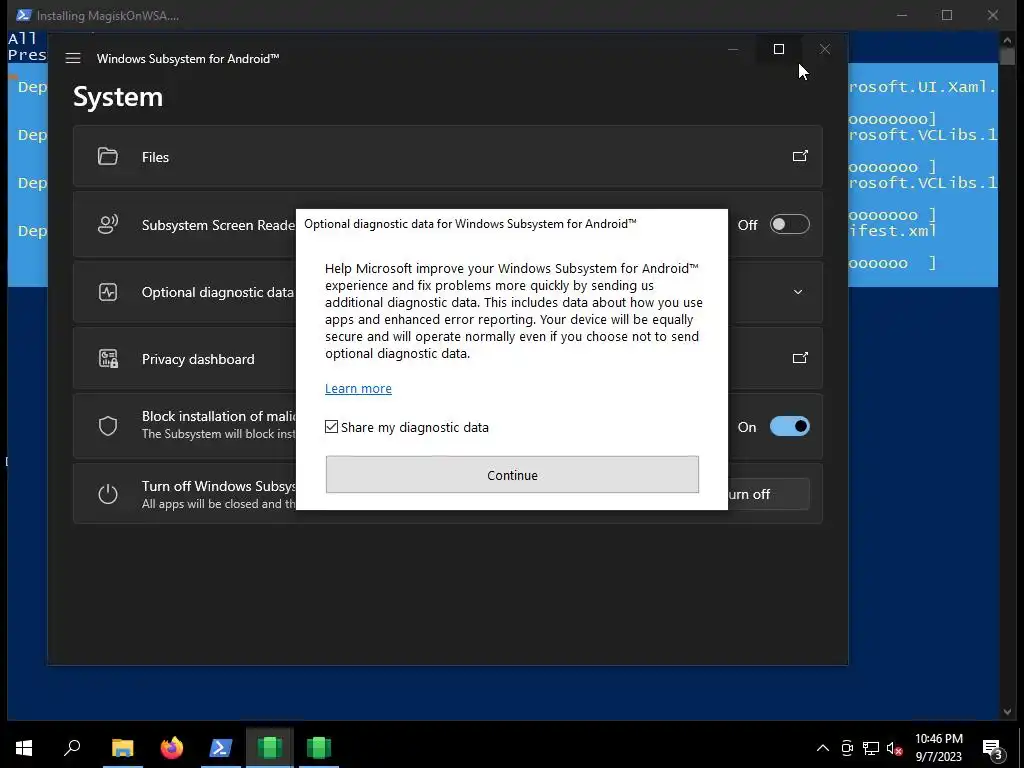Viewport: 1024px width, 768px height.
Task: Click the System heading text
Action: tap(118, 97)
